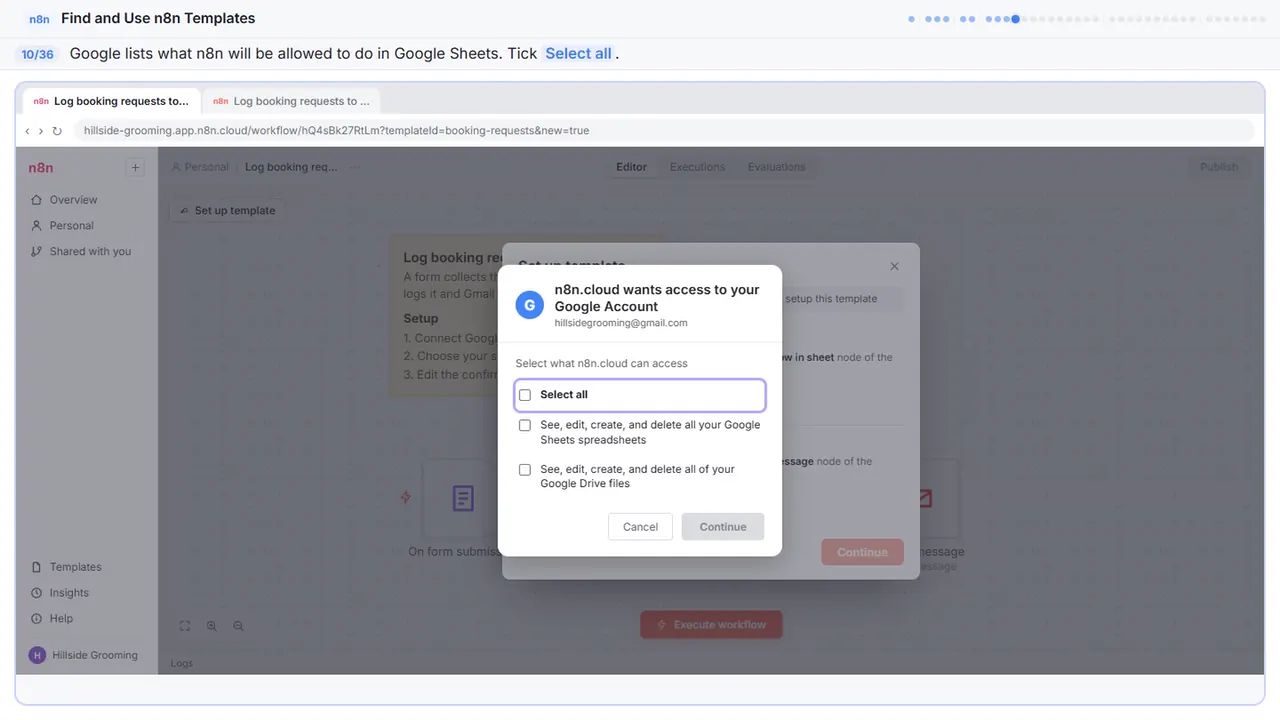The width and height of the screenshot is (1280, 720).
Task: Switch to the Executions tab
Action: click(x=697, y=167)
